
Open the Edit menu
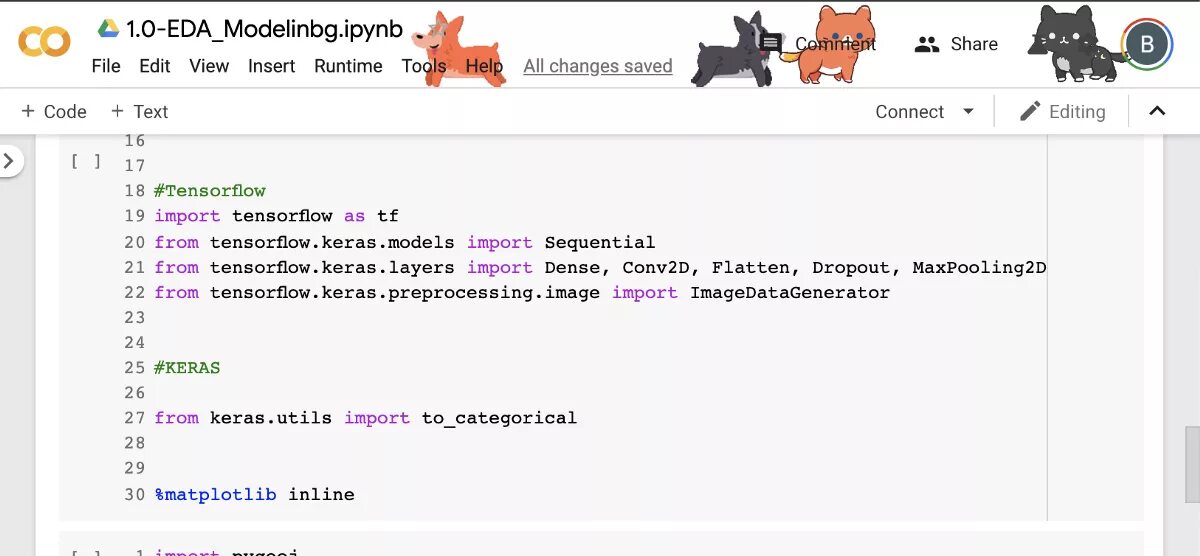click(x=155, y=66)
